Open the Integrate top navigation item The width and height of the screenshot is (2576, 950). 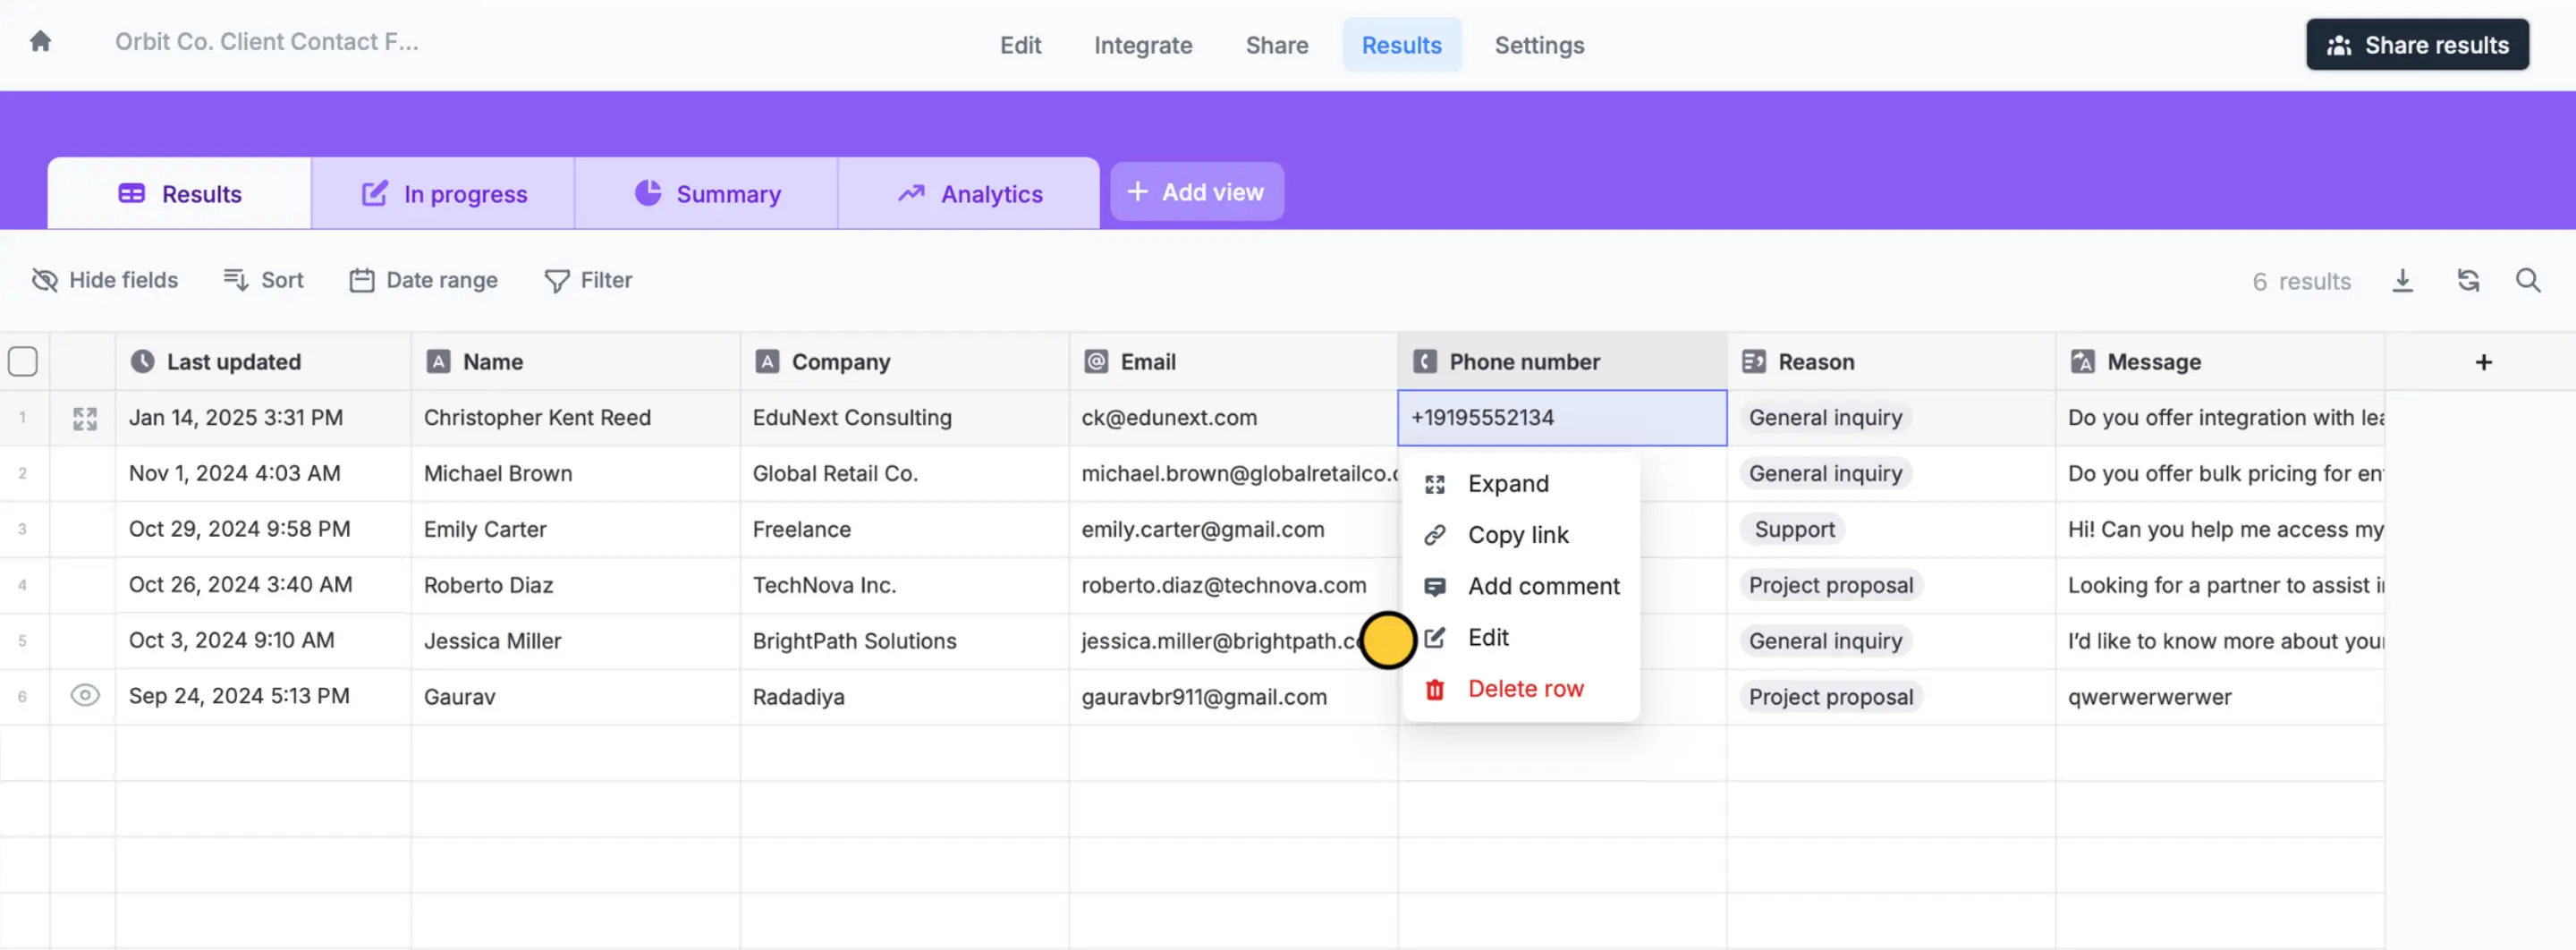click(x=1143, y=45)
